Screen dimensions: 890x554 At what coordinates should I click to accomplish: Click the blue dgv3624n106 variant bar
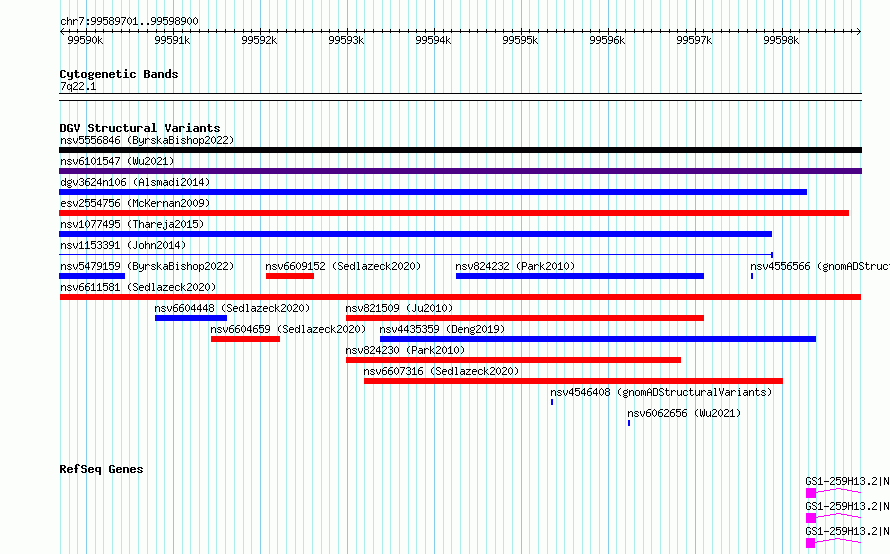tap(433, 192)
